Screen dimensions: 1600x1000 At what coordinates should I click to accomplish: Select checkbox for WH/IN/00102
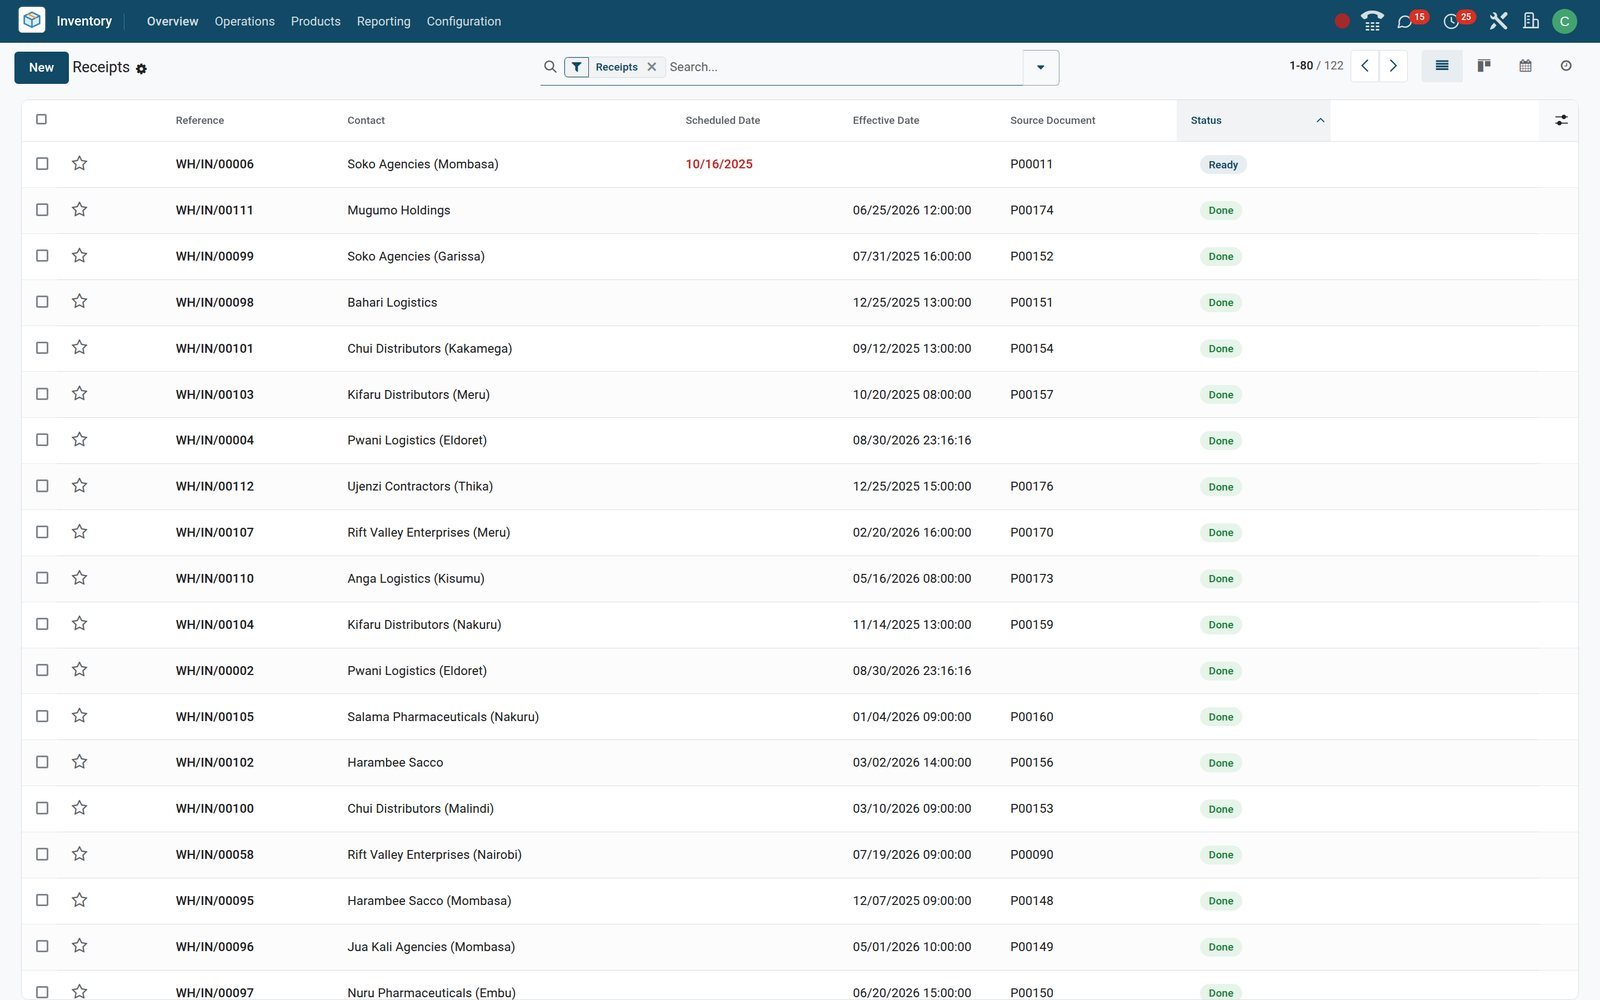pyautogui.click(x=42, y=761)
